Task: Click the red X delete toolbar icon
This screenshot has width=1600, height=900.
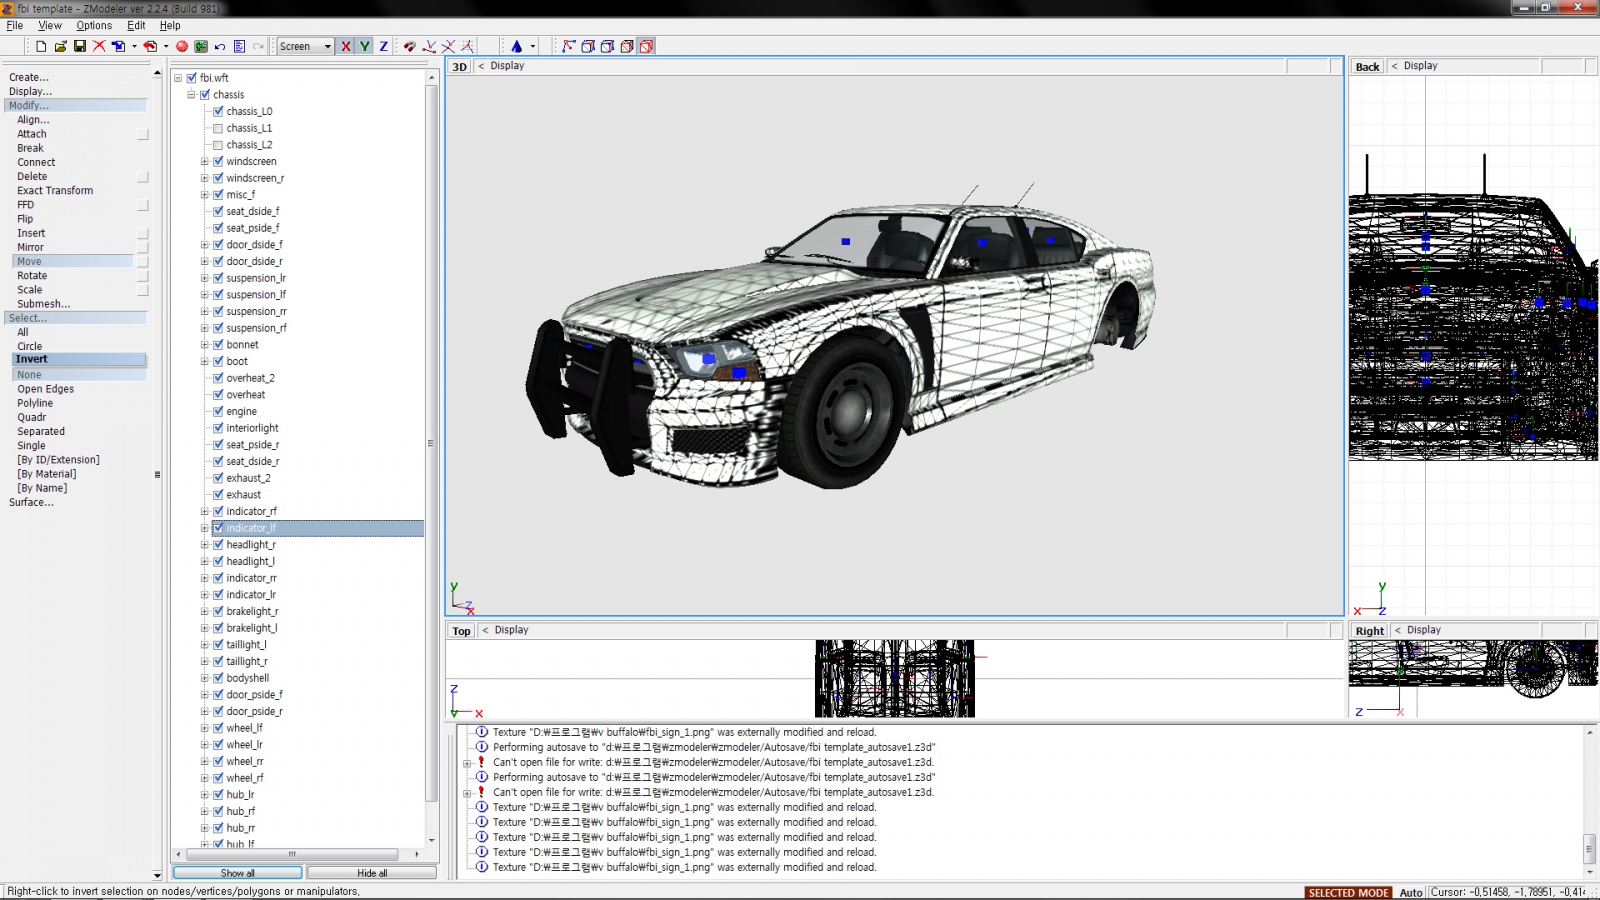Action: [x=99, y=46]
